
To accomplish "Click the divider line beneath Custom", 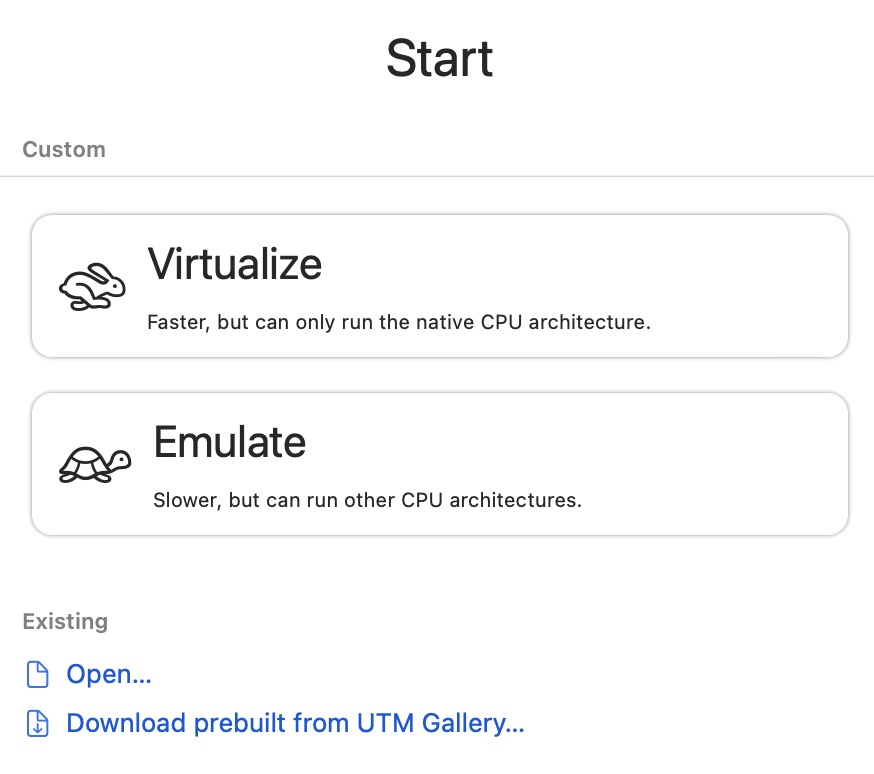I will (x=437, y=177).
